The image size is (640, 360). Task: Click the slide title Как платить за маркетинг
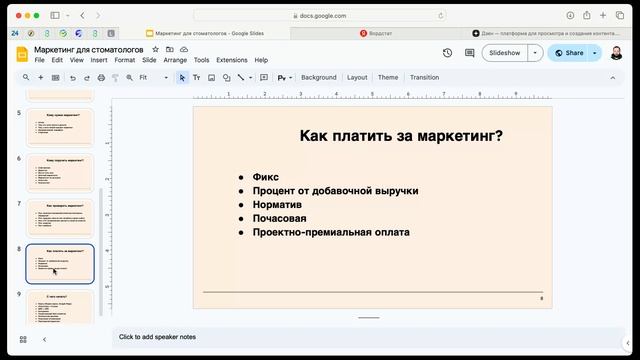(401, 136)
